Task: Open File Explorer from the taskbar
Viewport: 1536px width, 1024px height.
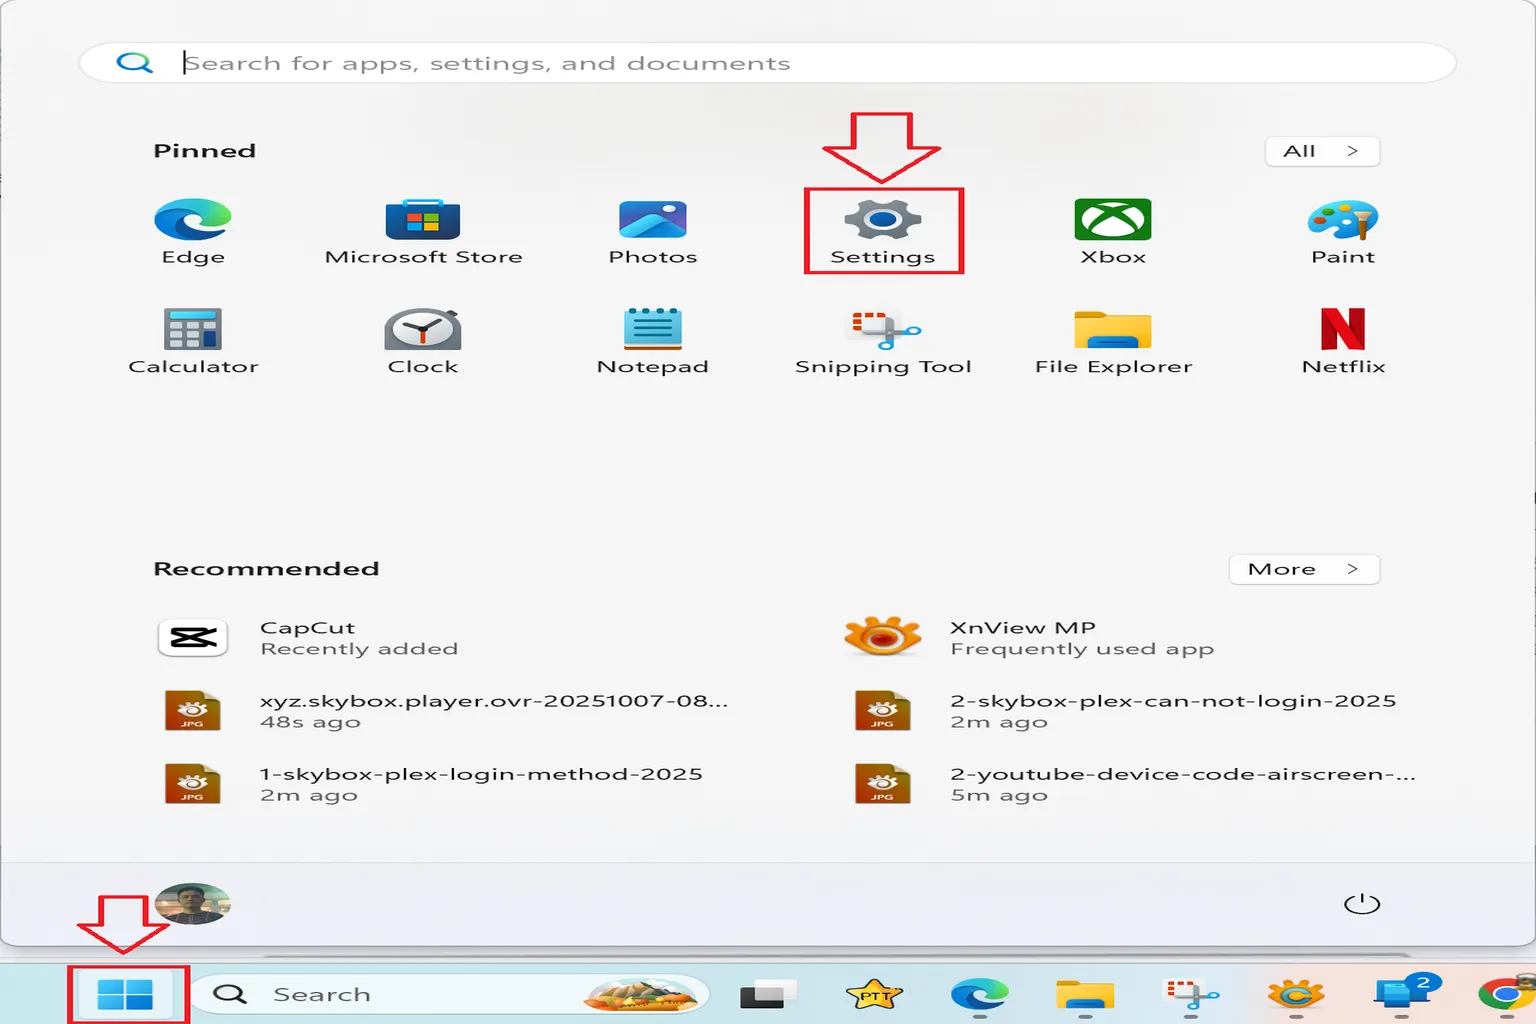Action: point(1085,995)
